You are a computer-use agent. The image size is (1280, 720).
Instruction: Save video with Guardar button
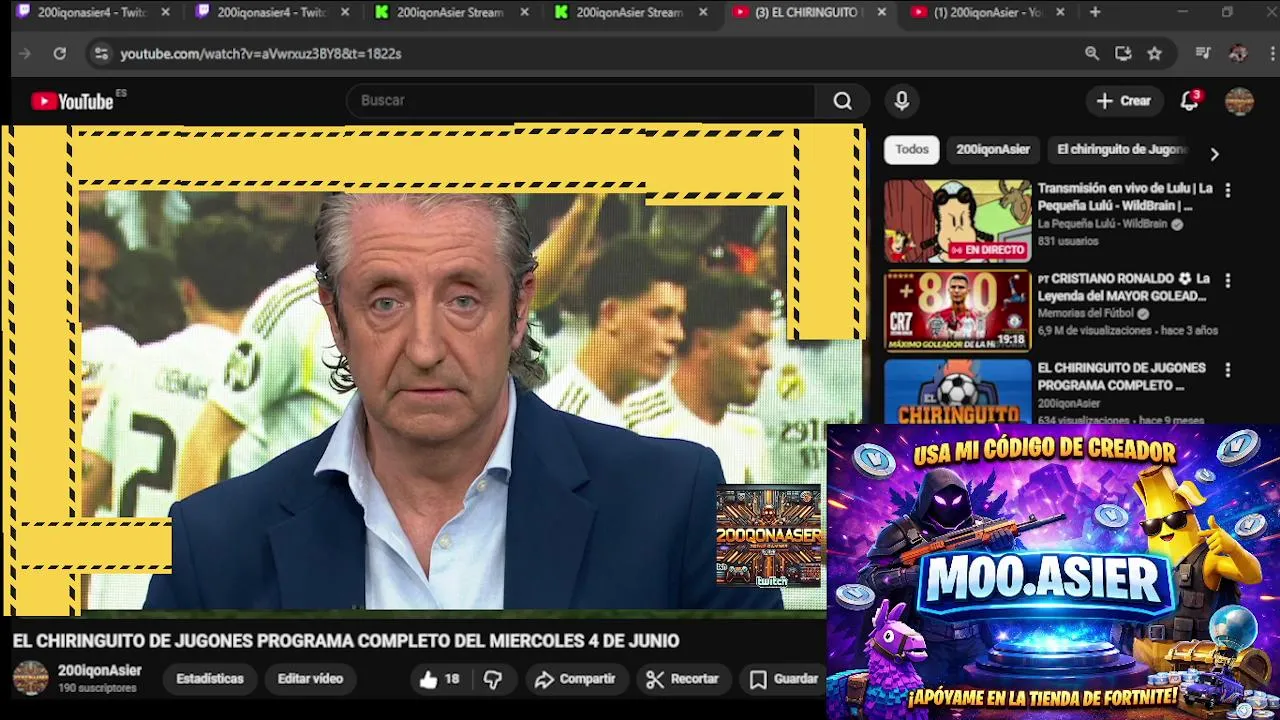[784, 679]
